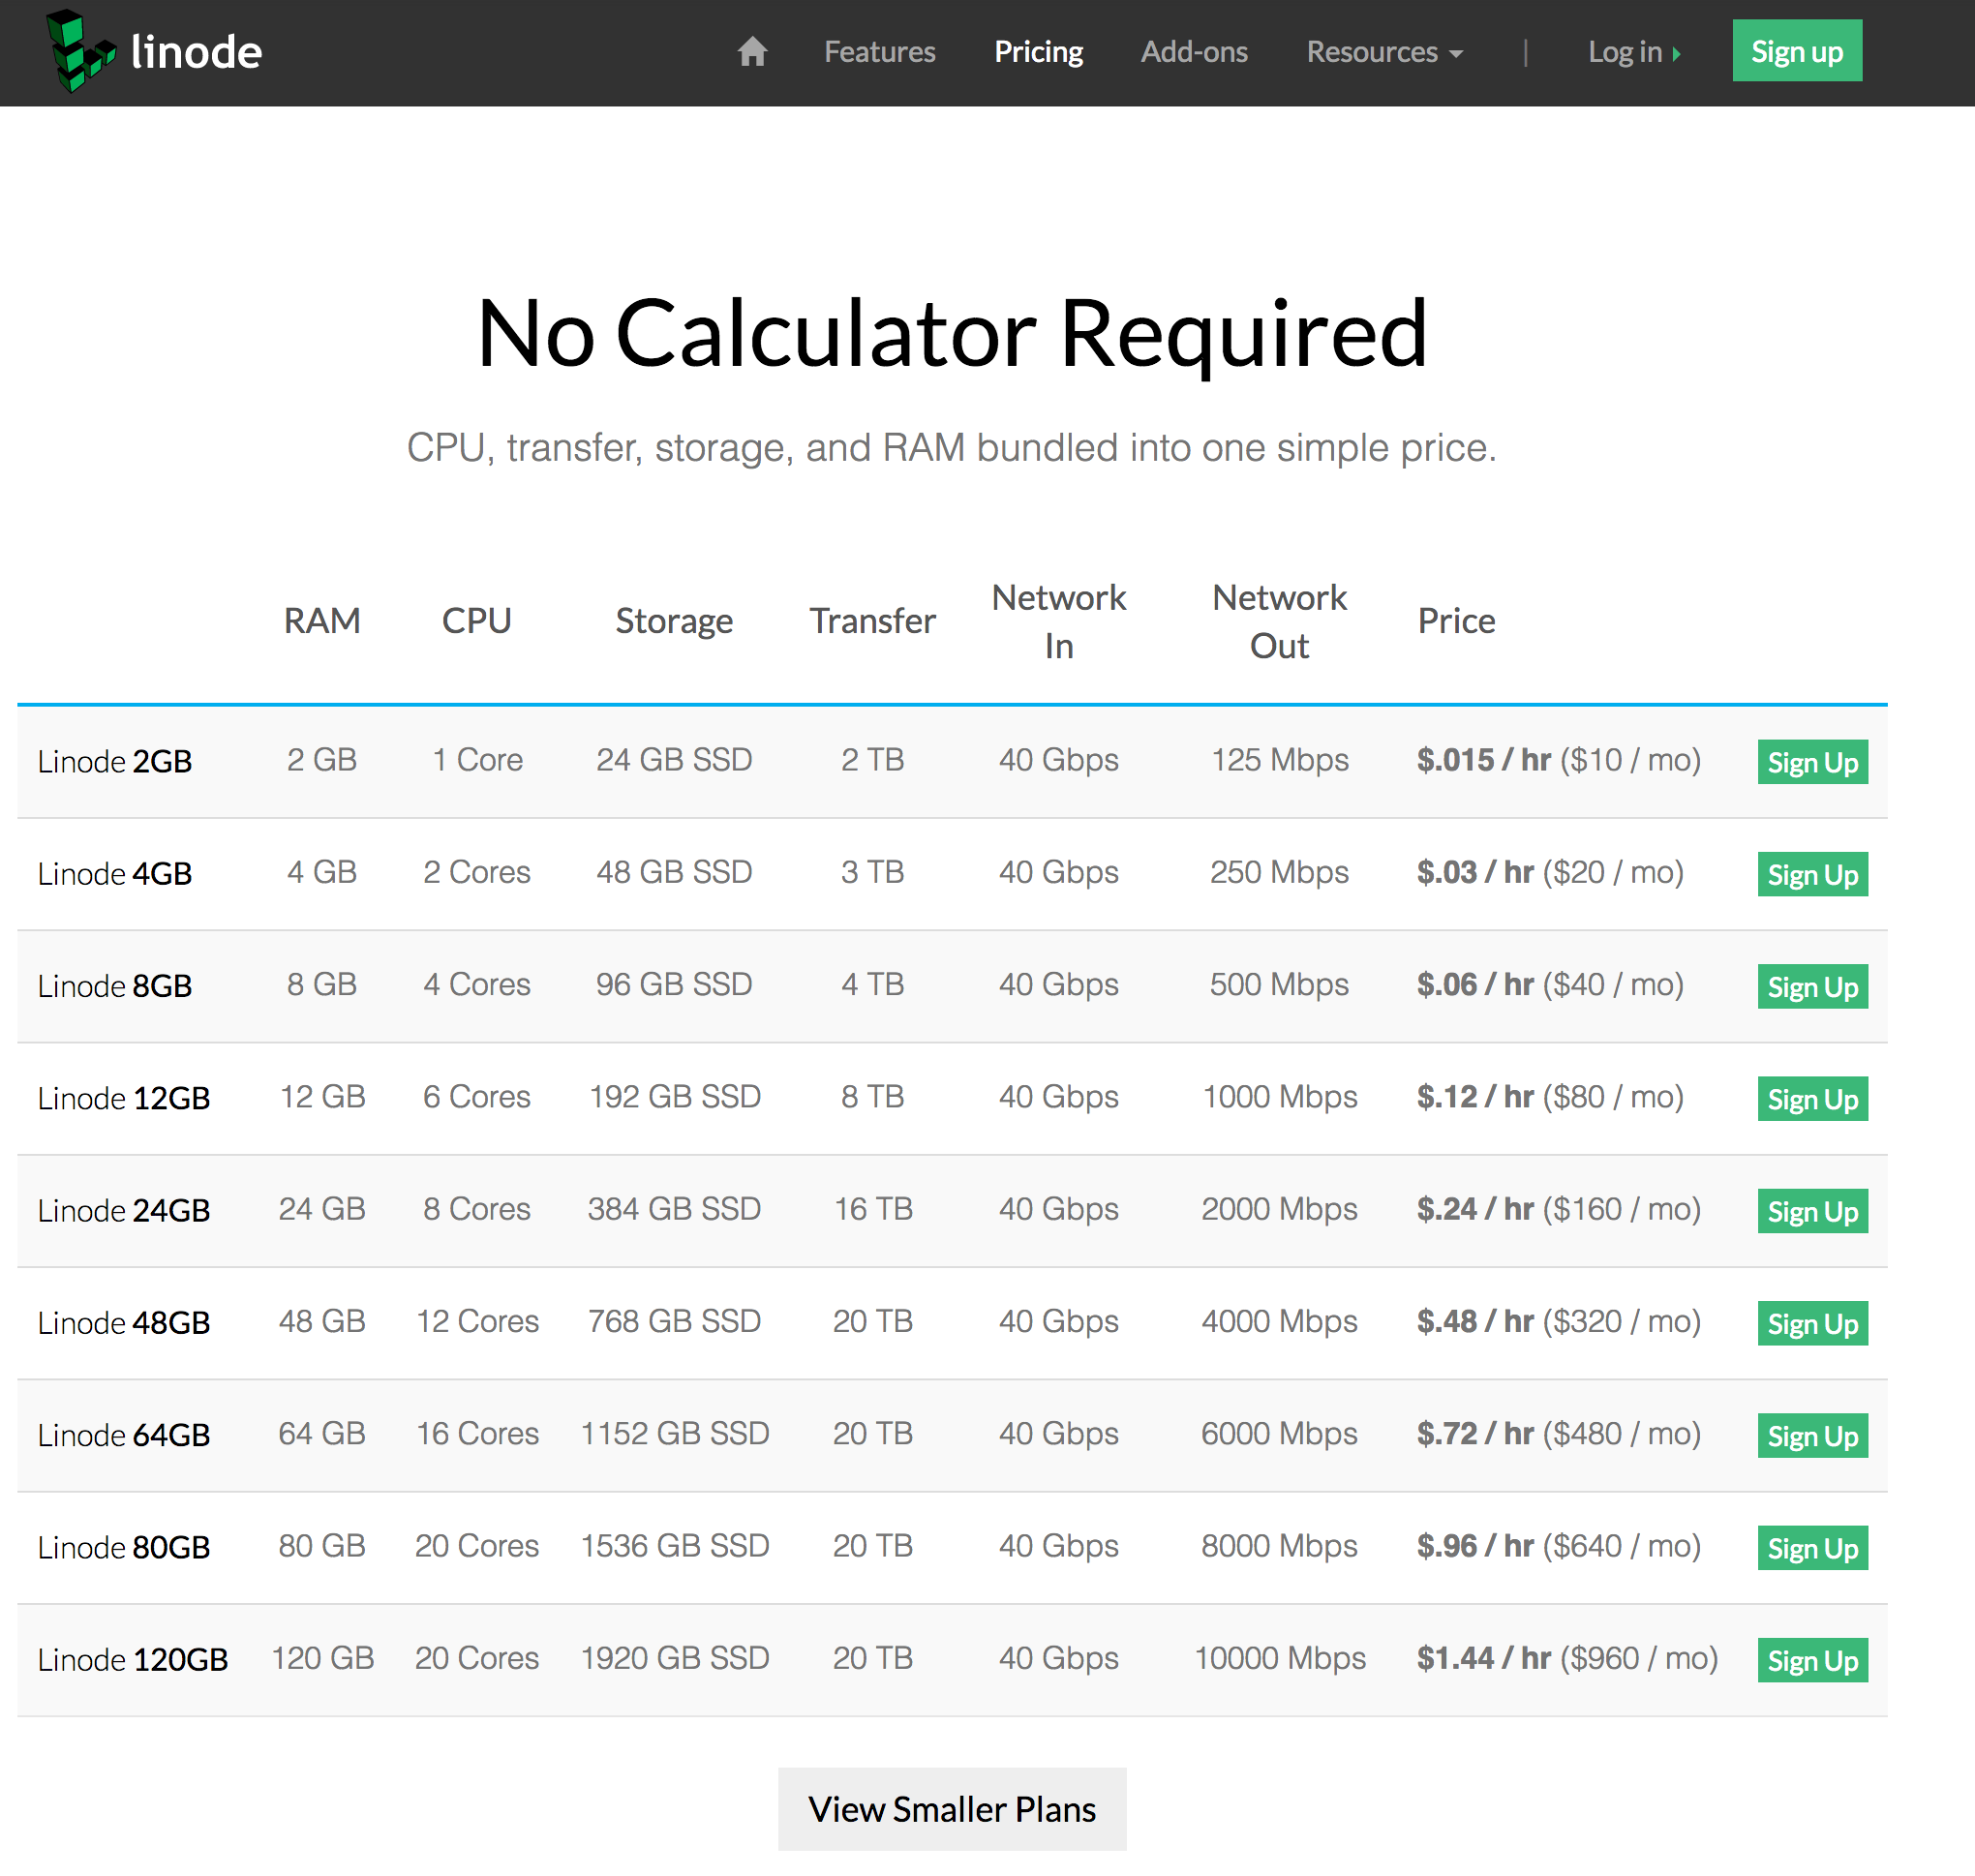This screenshot has width=1975, height=1876.
Task: Sign up for the Linode 4GB plan
Action: (1812, 874)
